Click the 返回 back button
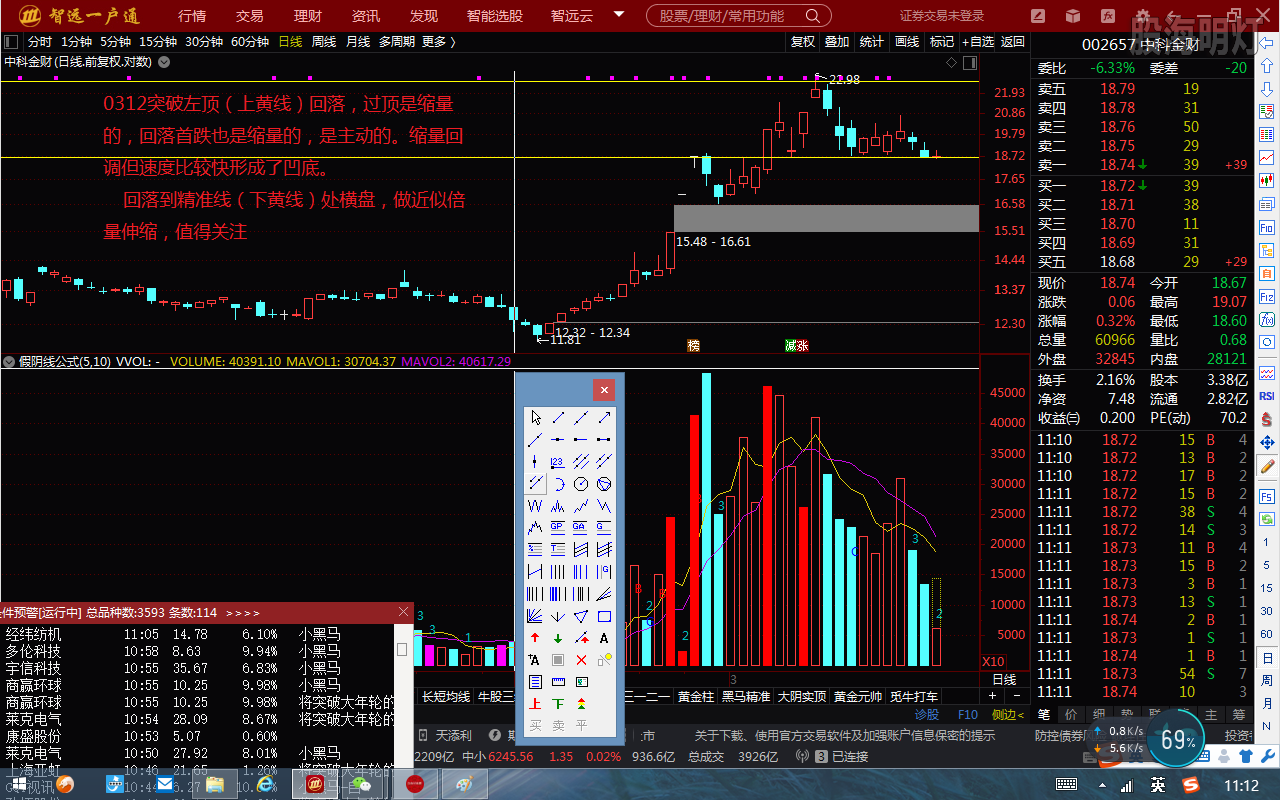The image size is (1280, 800). tap(1013, 41)
